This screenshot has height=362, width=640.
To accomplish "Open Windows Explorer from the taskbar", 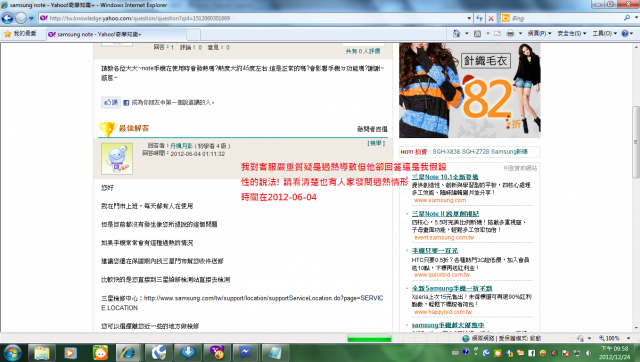I will pyautogui.click(x=42, y=353).
